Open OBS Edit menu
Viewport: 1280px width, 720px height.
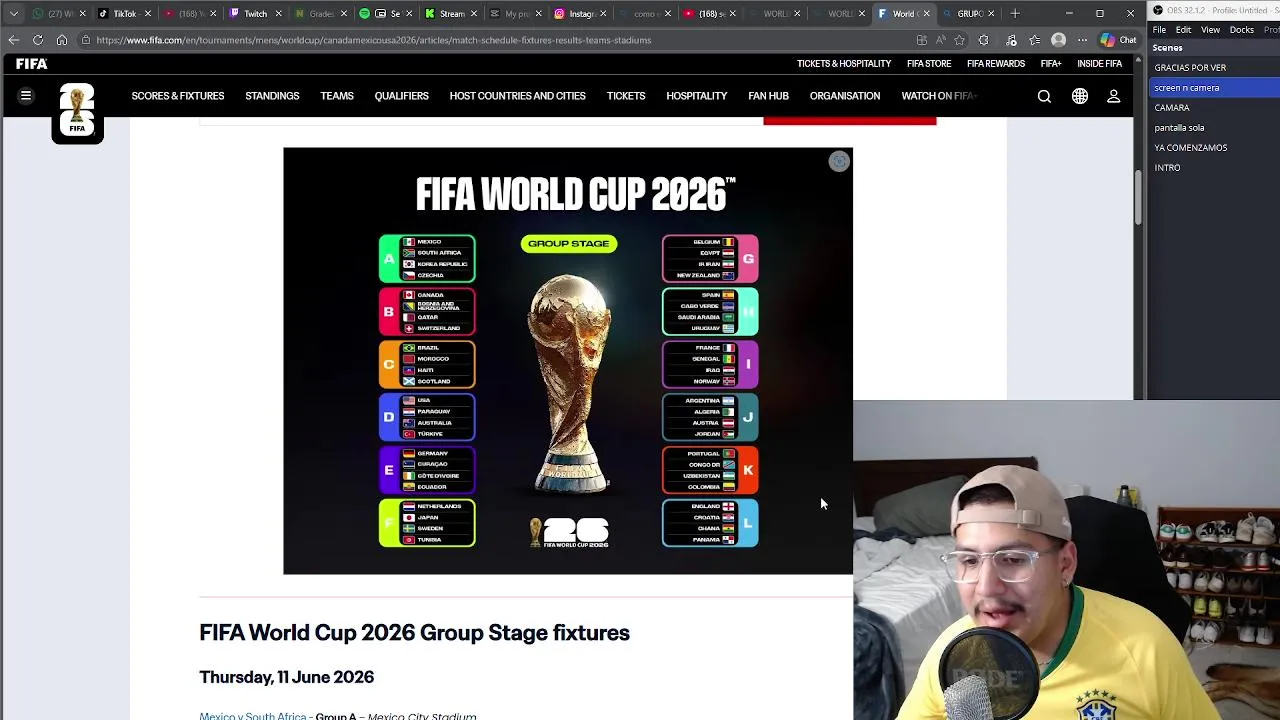tap(1183, 30)
